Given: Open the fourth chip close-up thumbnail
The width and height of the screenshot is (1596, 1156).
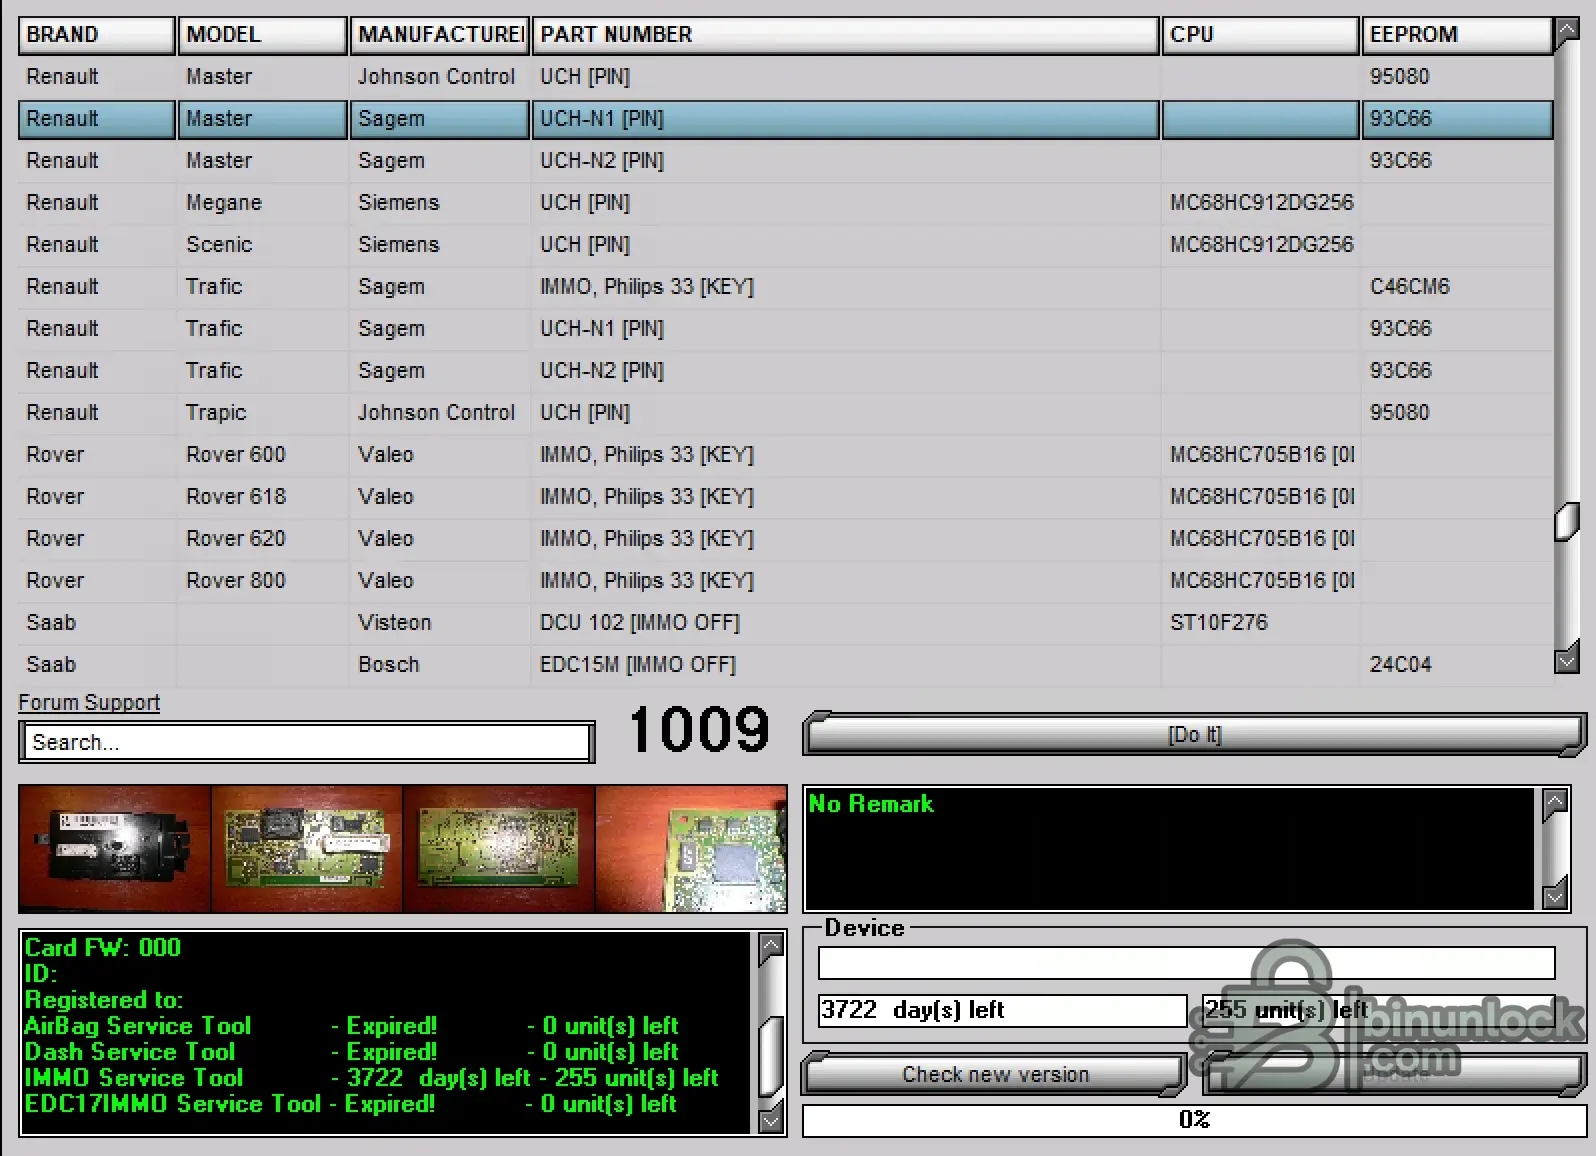Looking at the screenshot, I should coord(691,849).
